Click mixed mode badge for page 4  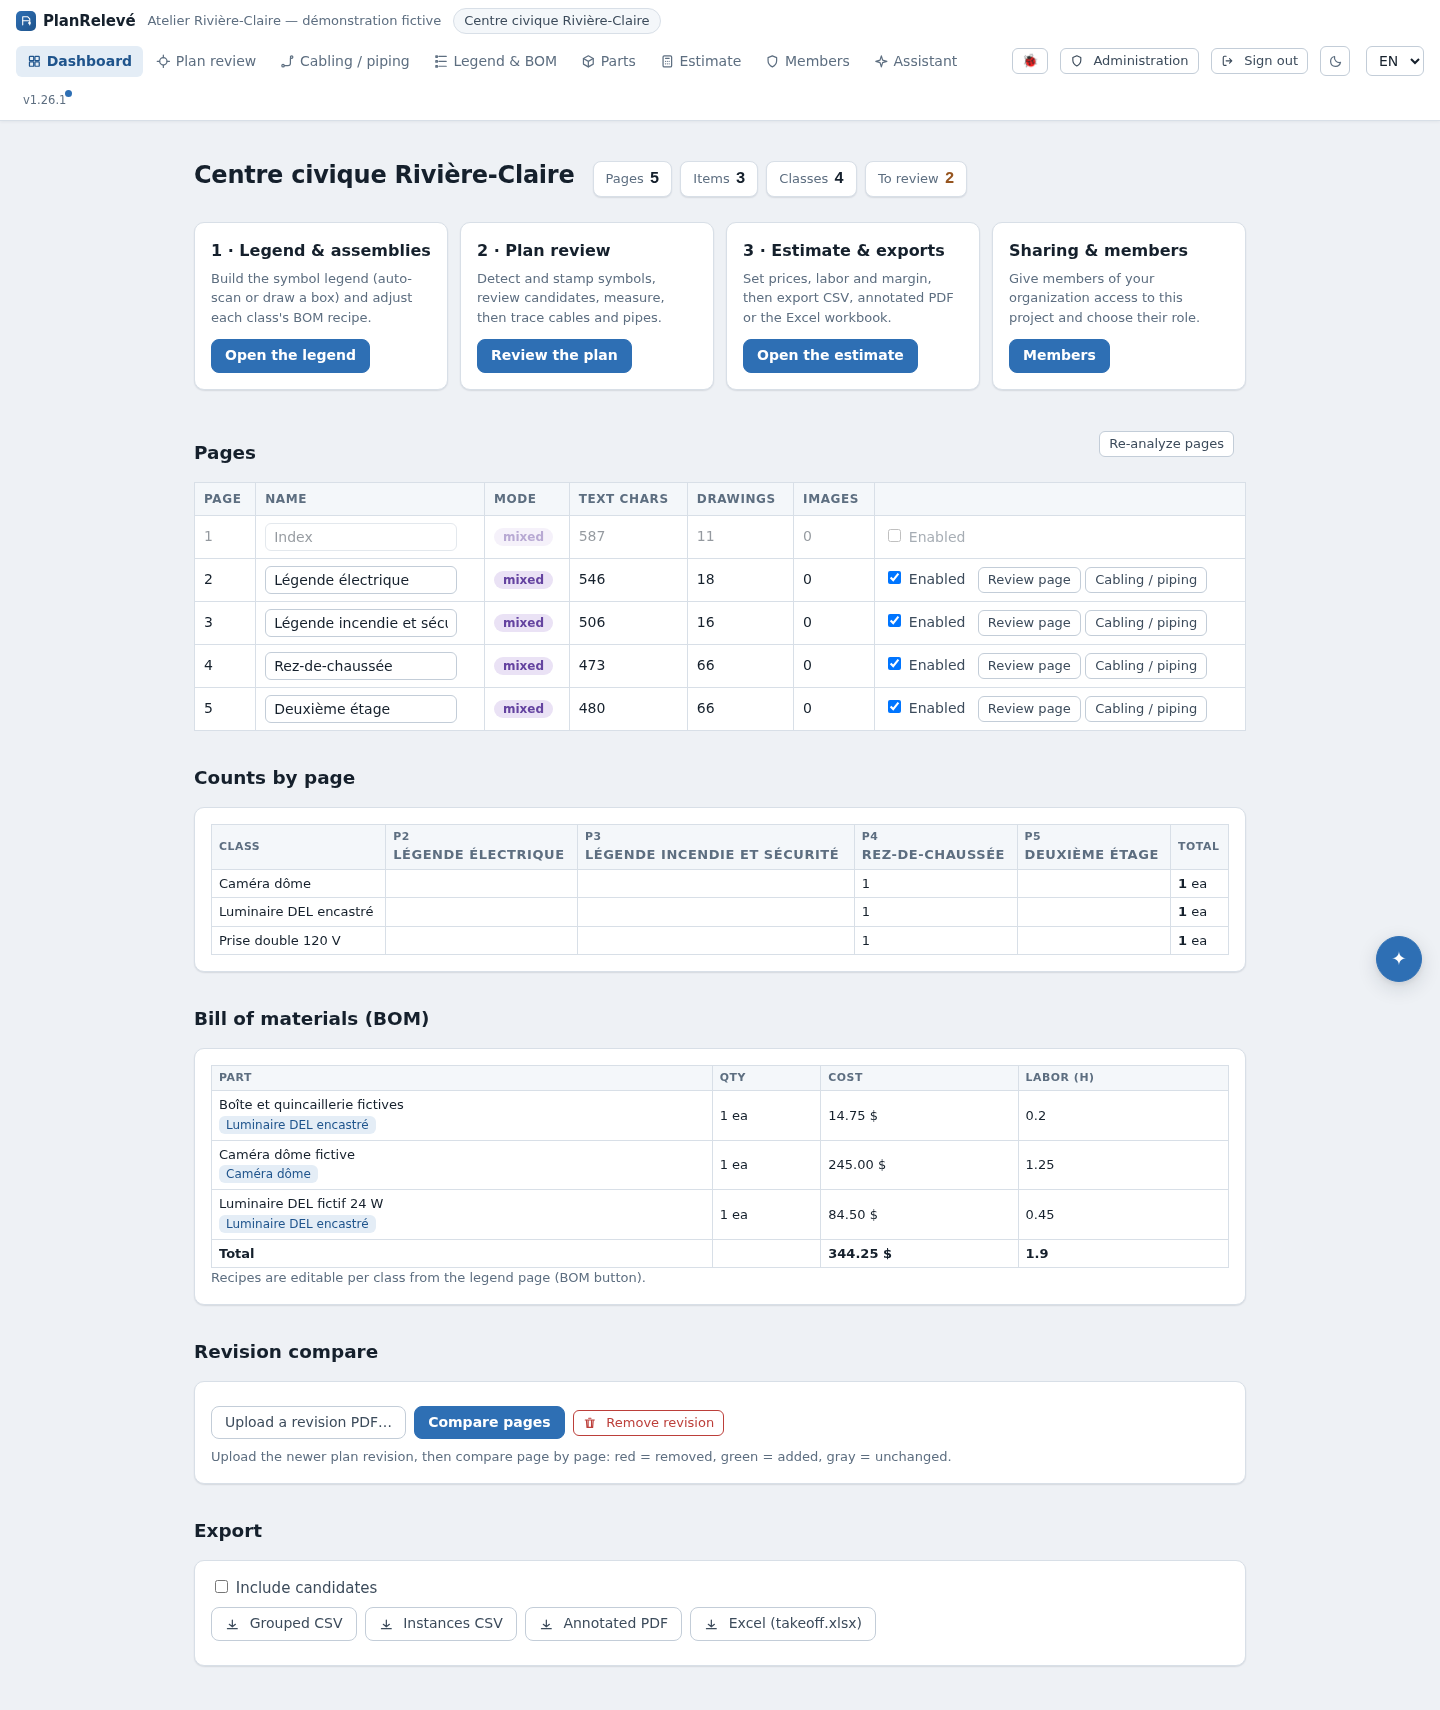pos(523,666)
